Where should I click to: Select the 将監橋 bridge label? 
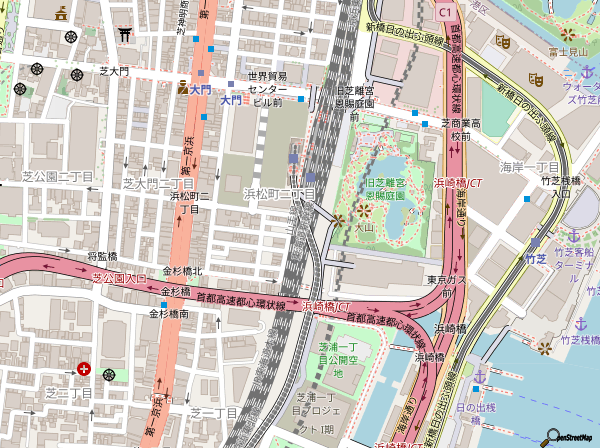click(x=101, y=256)
